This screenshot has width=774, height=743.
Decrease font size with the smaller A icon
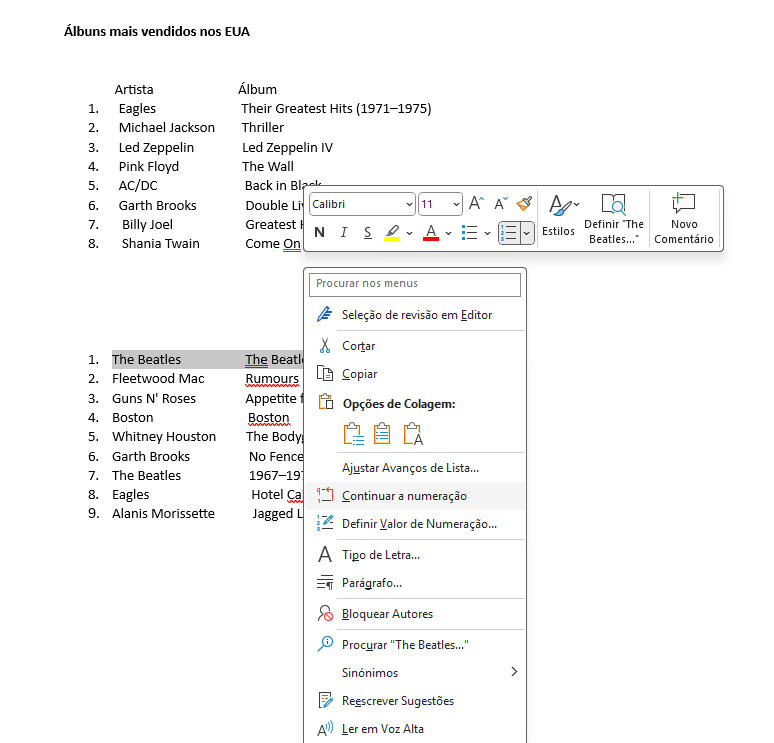[501, 204]
